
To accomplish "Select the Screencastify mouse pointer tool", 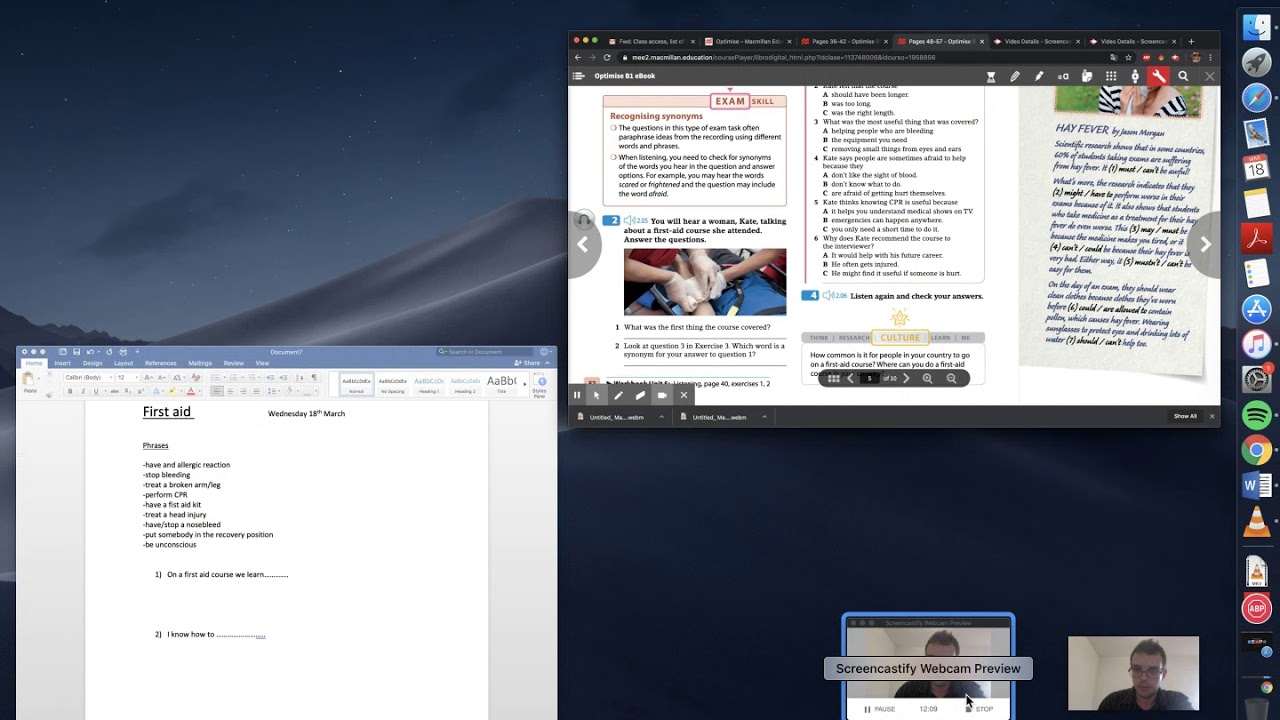I will 597,395.
